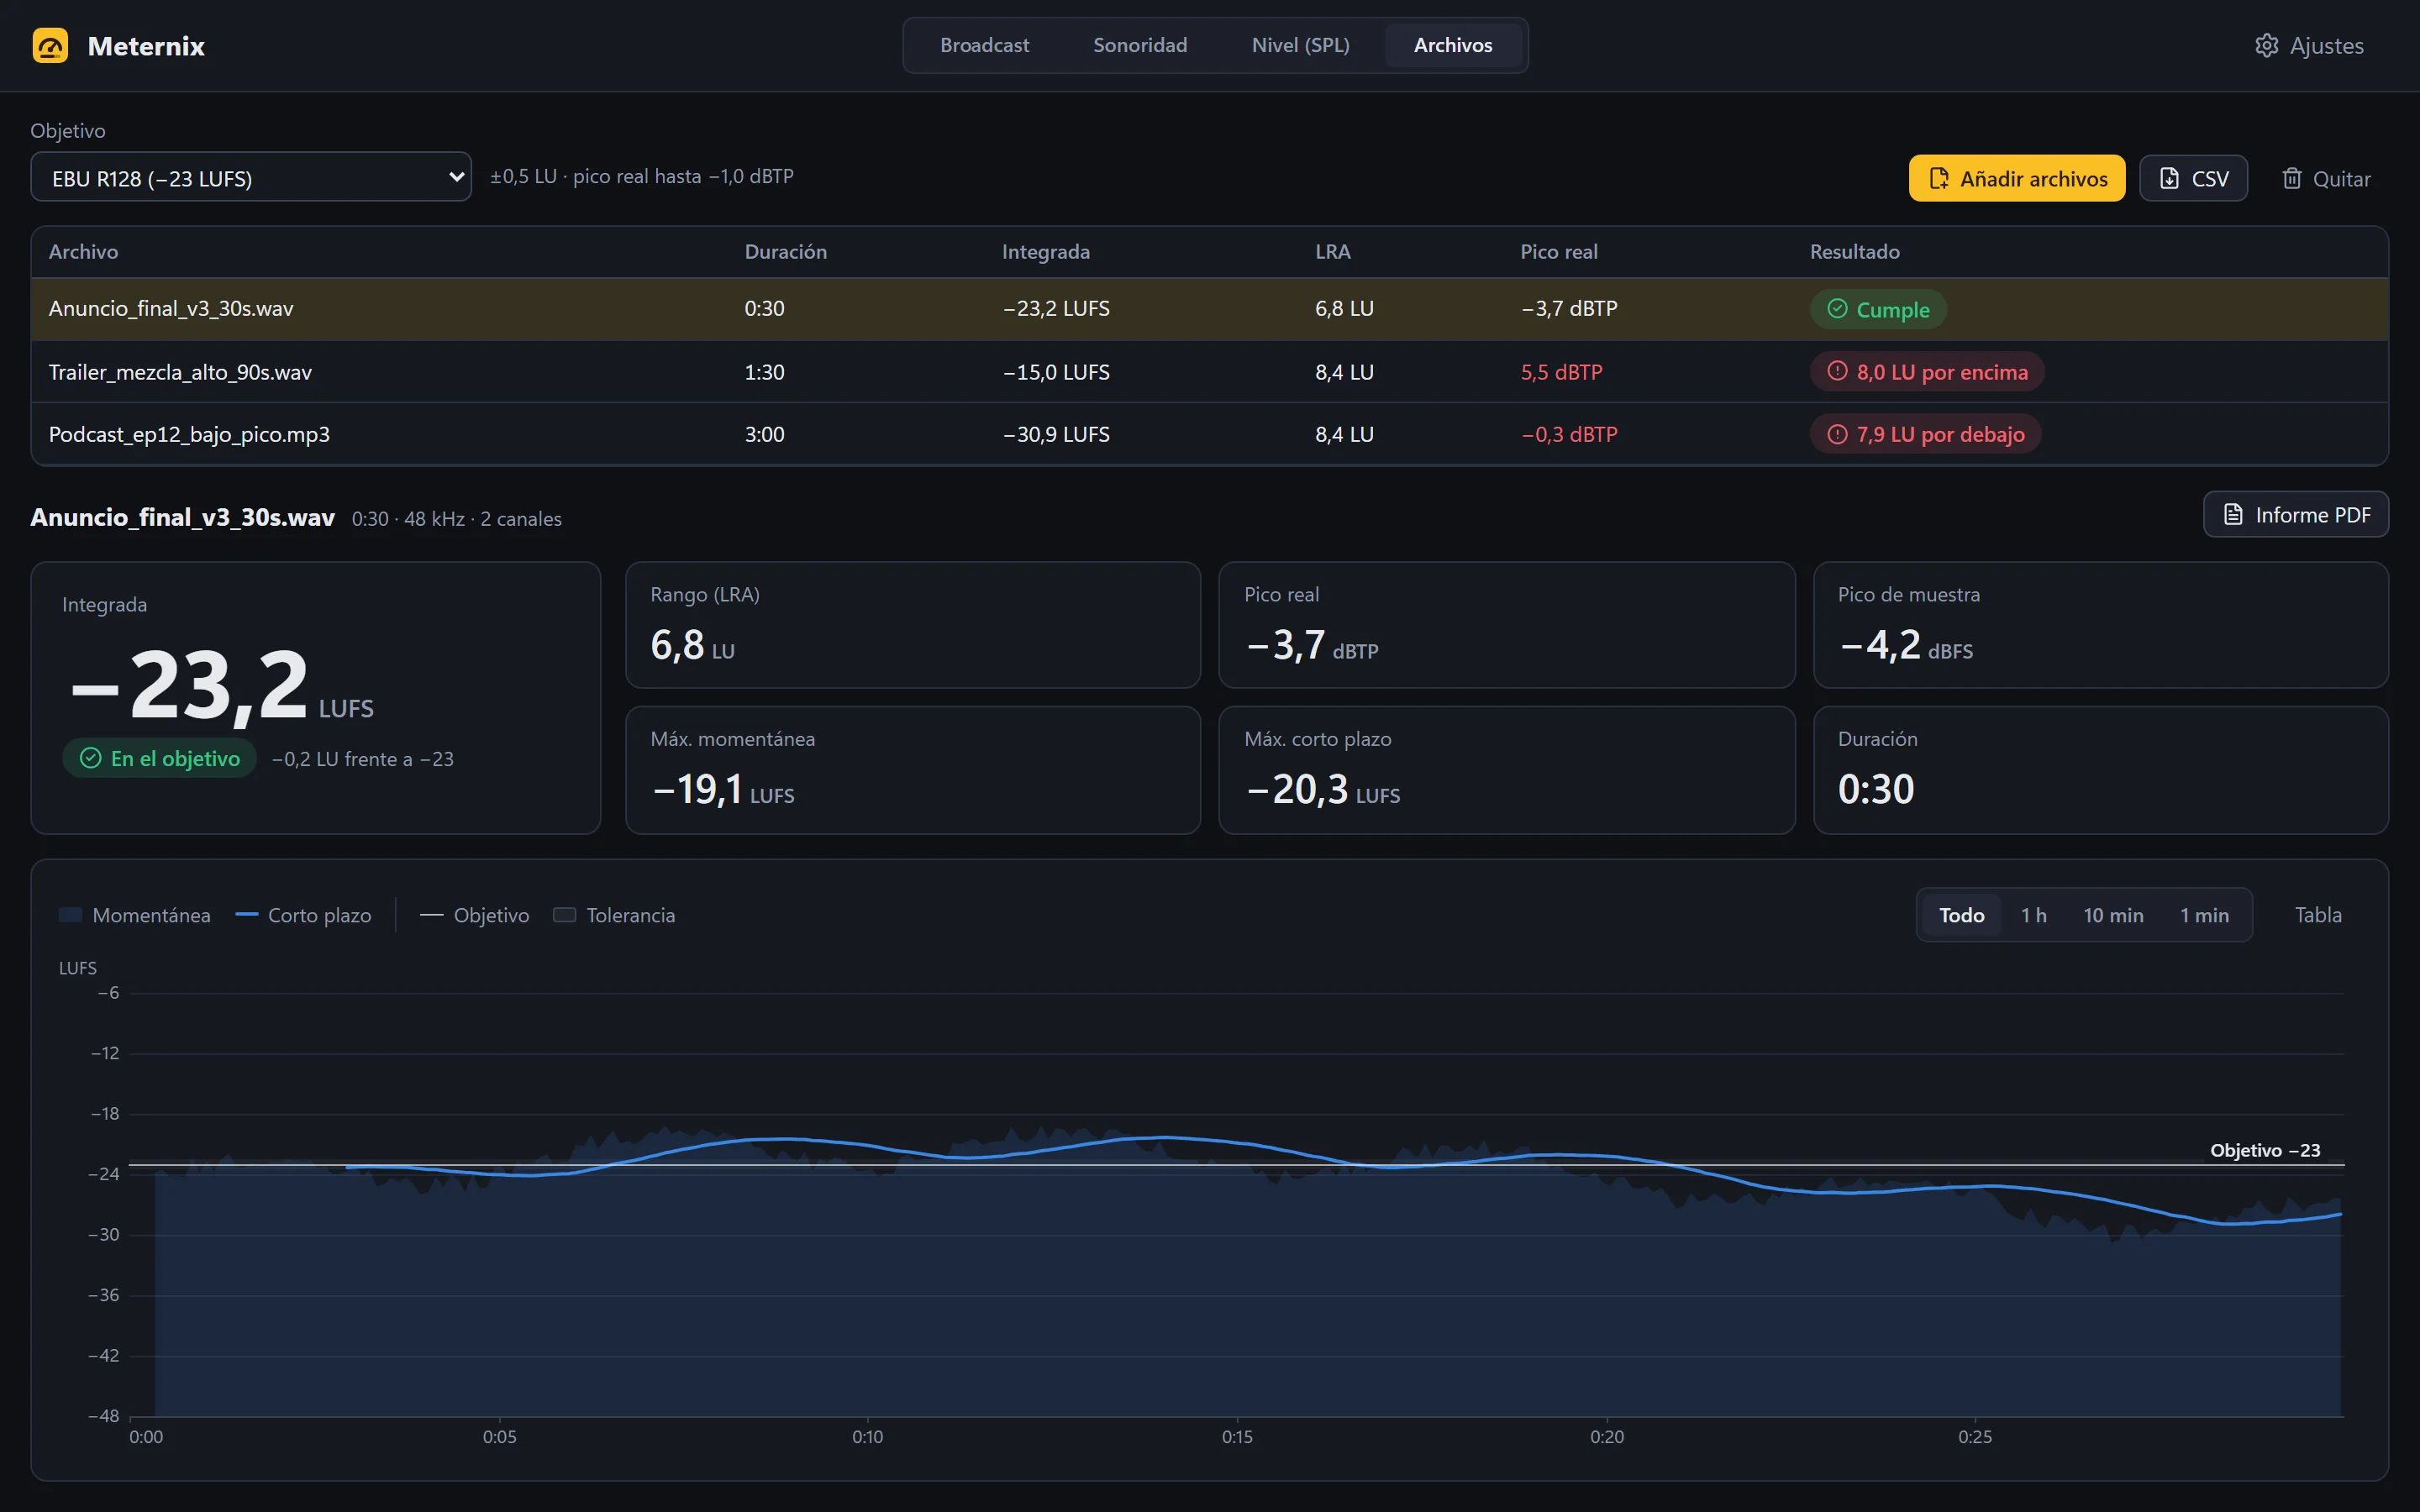
Task: Toggle the Objetivo line in legend
Action: click(x=474, y=915)
